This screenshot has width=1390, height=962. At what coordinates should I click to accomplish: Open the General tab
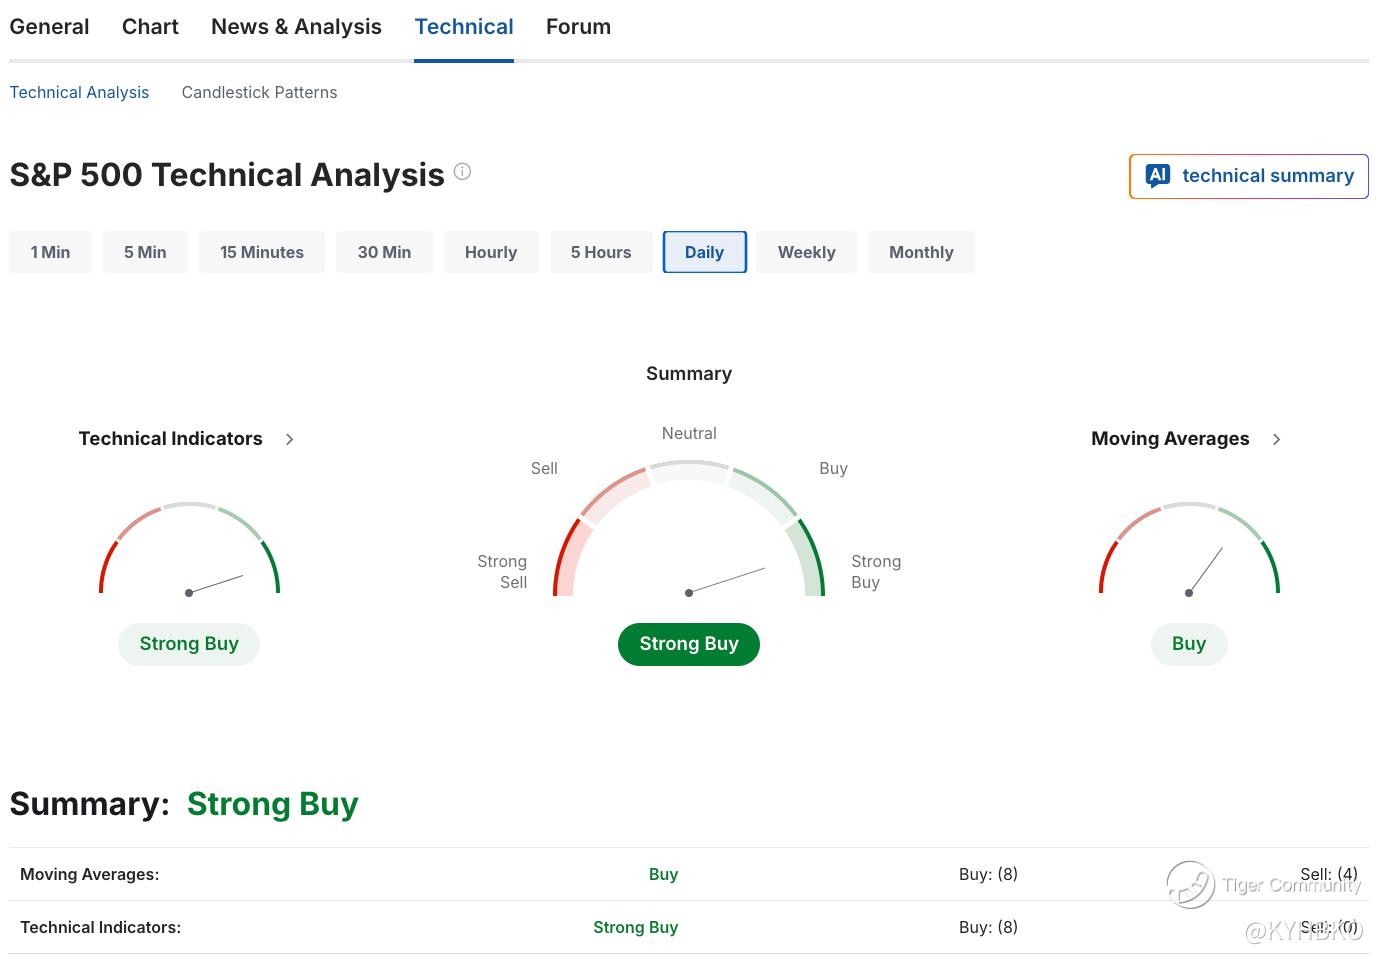point(49,27)
